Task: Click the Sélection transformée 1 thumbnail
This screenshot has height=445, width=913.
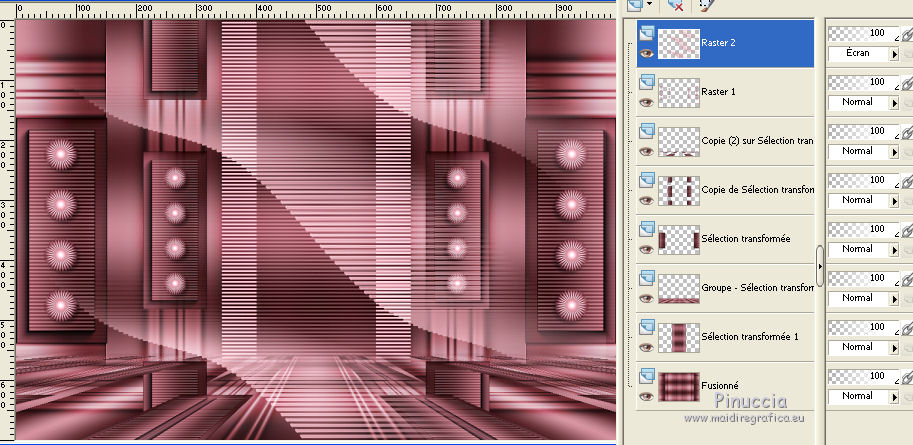Action: tap(679, 338)
